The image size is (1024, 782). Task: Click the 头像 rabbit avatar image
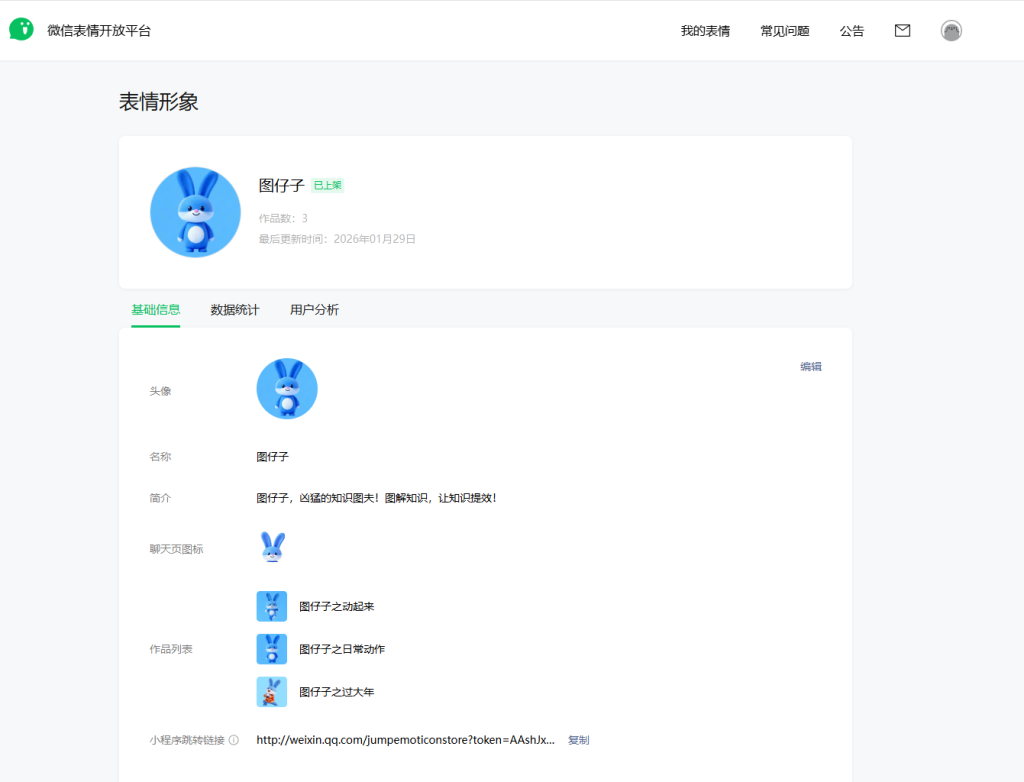[287, 389]
